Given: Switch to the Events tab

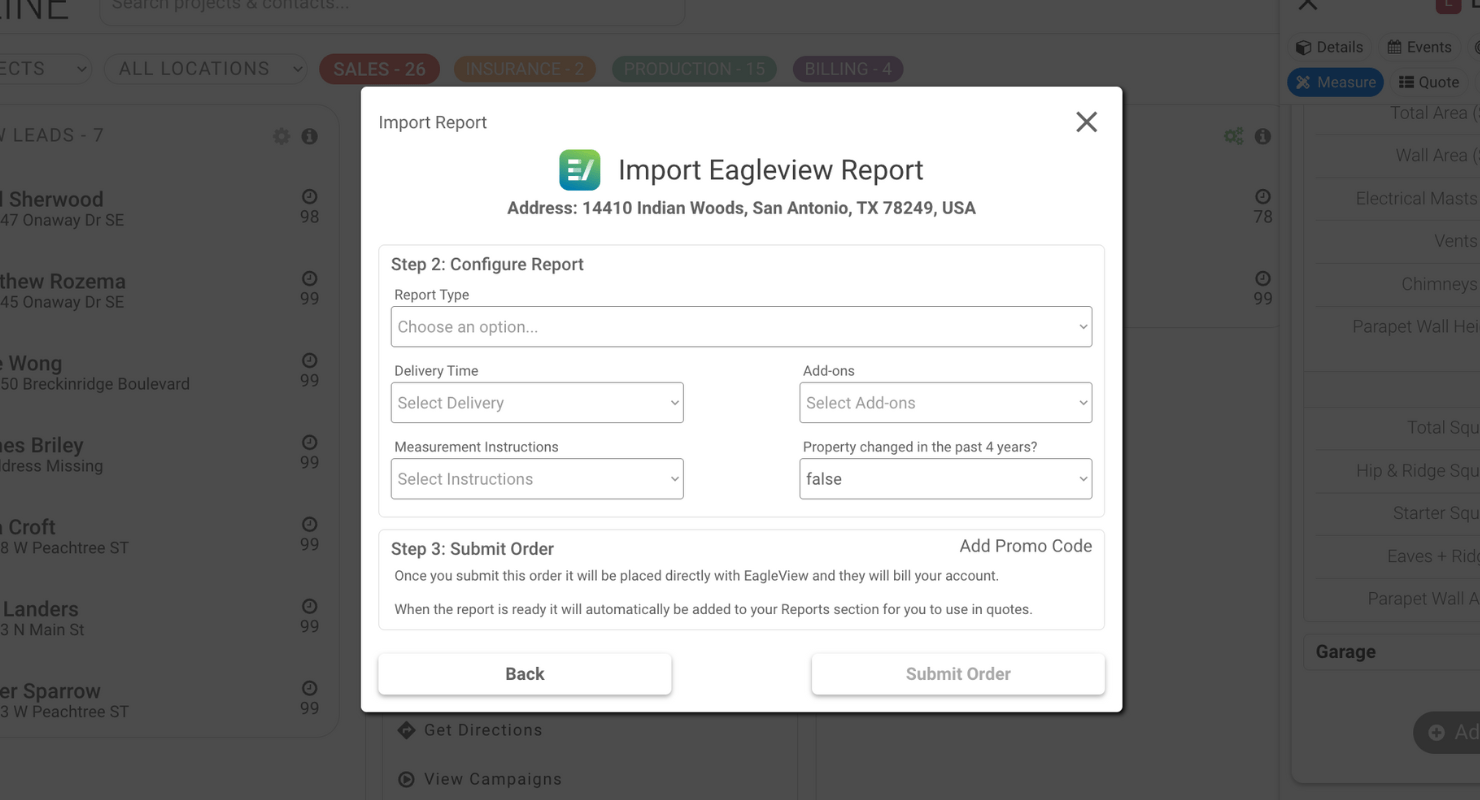Looking at the screenshot, I should tap(1418, 47).
